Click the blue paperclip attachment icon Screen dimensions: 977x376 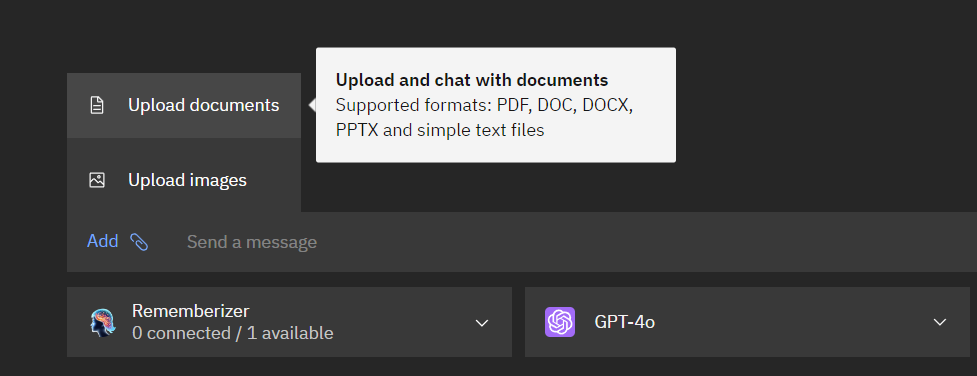(139, 242)
